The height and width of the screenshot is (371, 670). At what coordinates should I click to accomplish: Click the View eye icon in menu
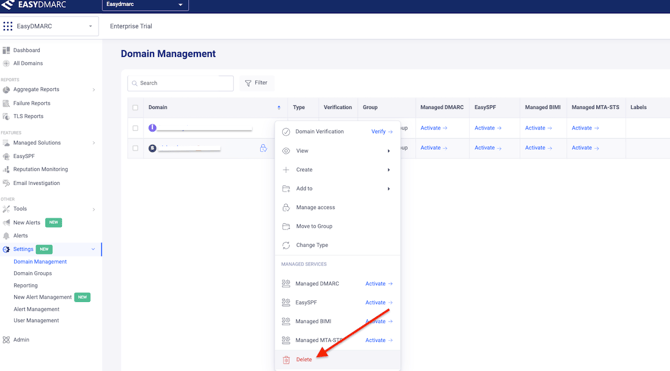[x=286, y=151]
